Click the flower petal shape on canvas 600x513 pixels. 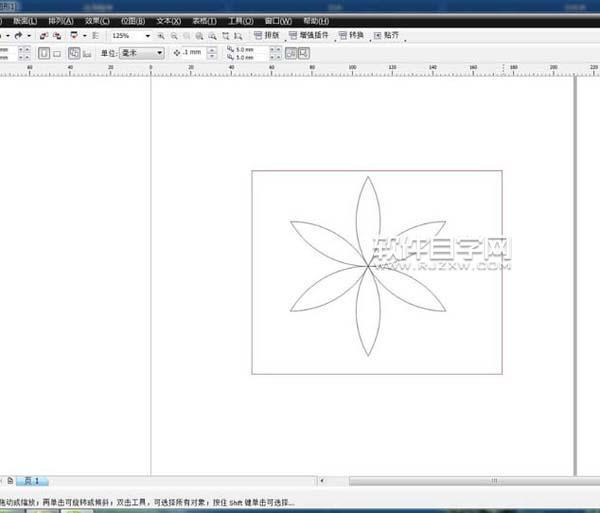367,216
